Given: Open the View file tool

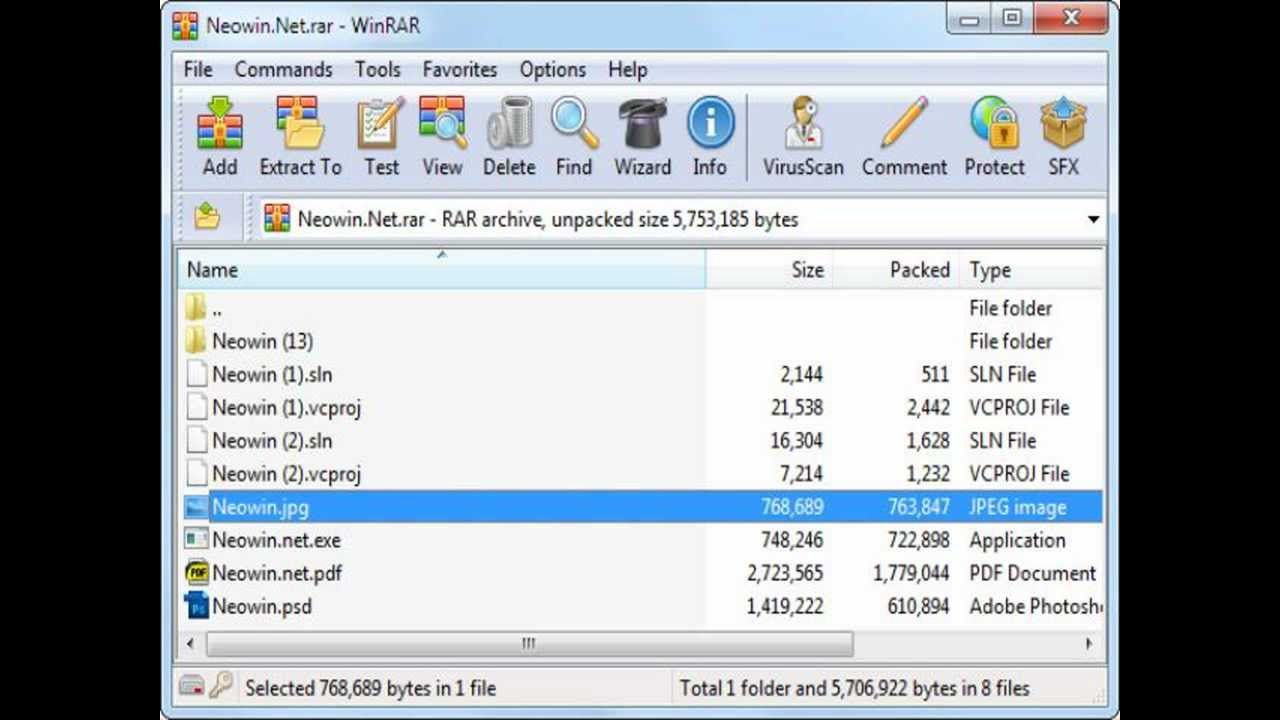Looking at the screenshot, I should pyautogui.click(x=442, y=125).
